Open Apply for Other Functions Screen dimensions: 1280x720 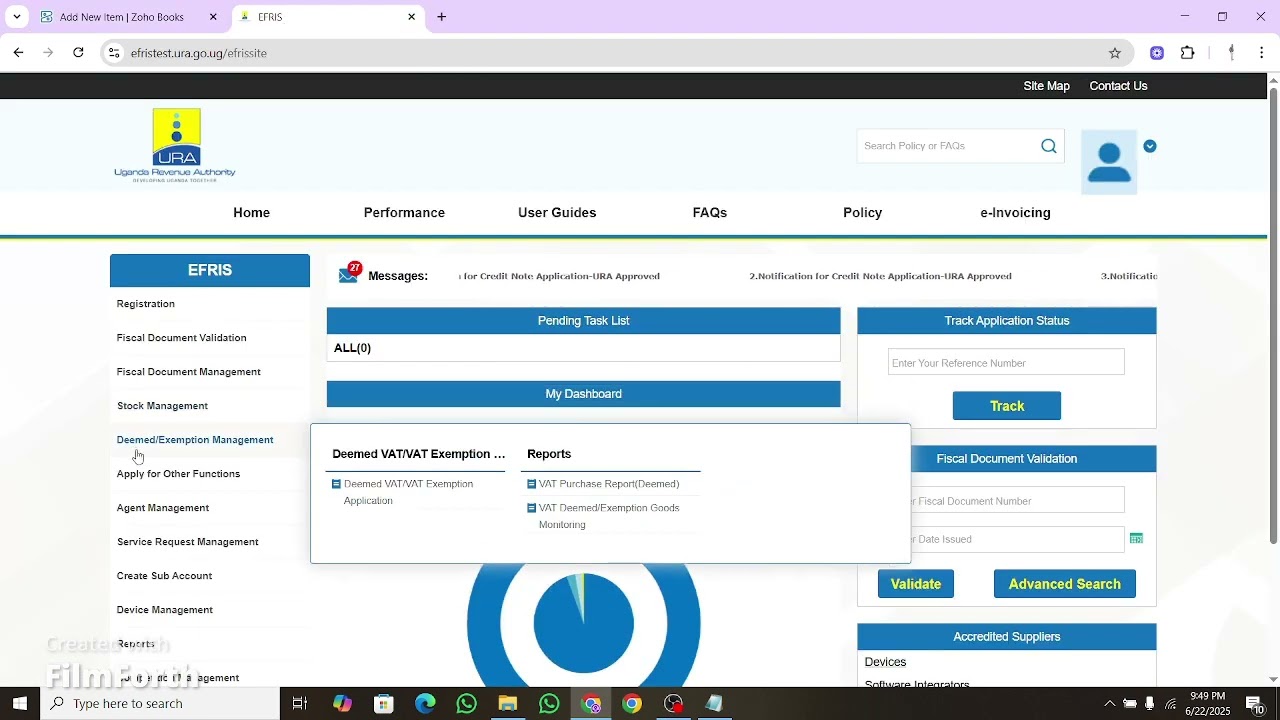click(x=178, y=474)
